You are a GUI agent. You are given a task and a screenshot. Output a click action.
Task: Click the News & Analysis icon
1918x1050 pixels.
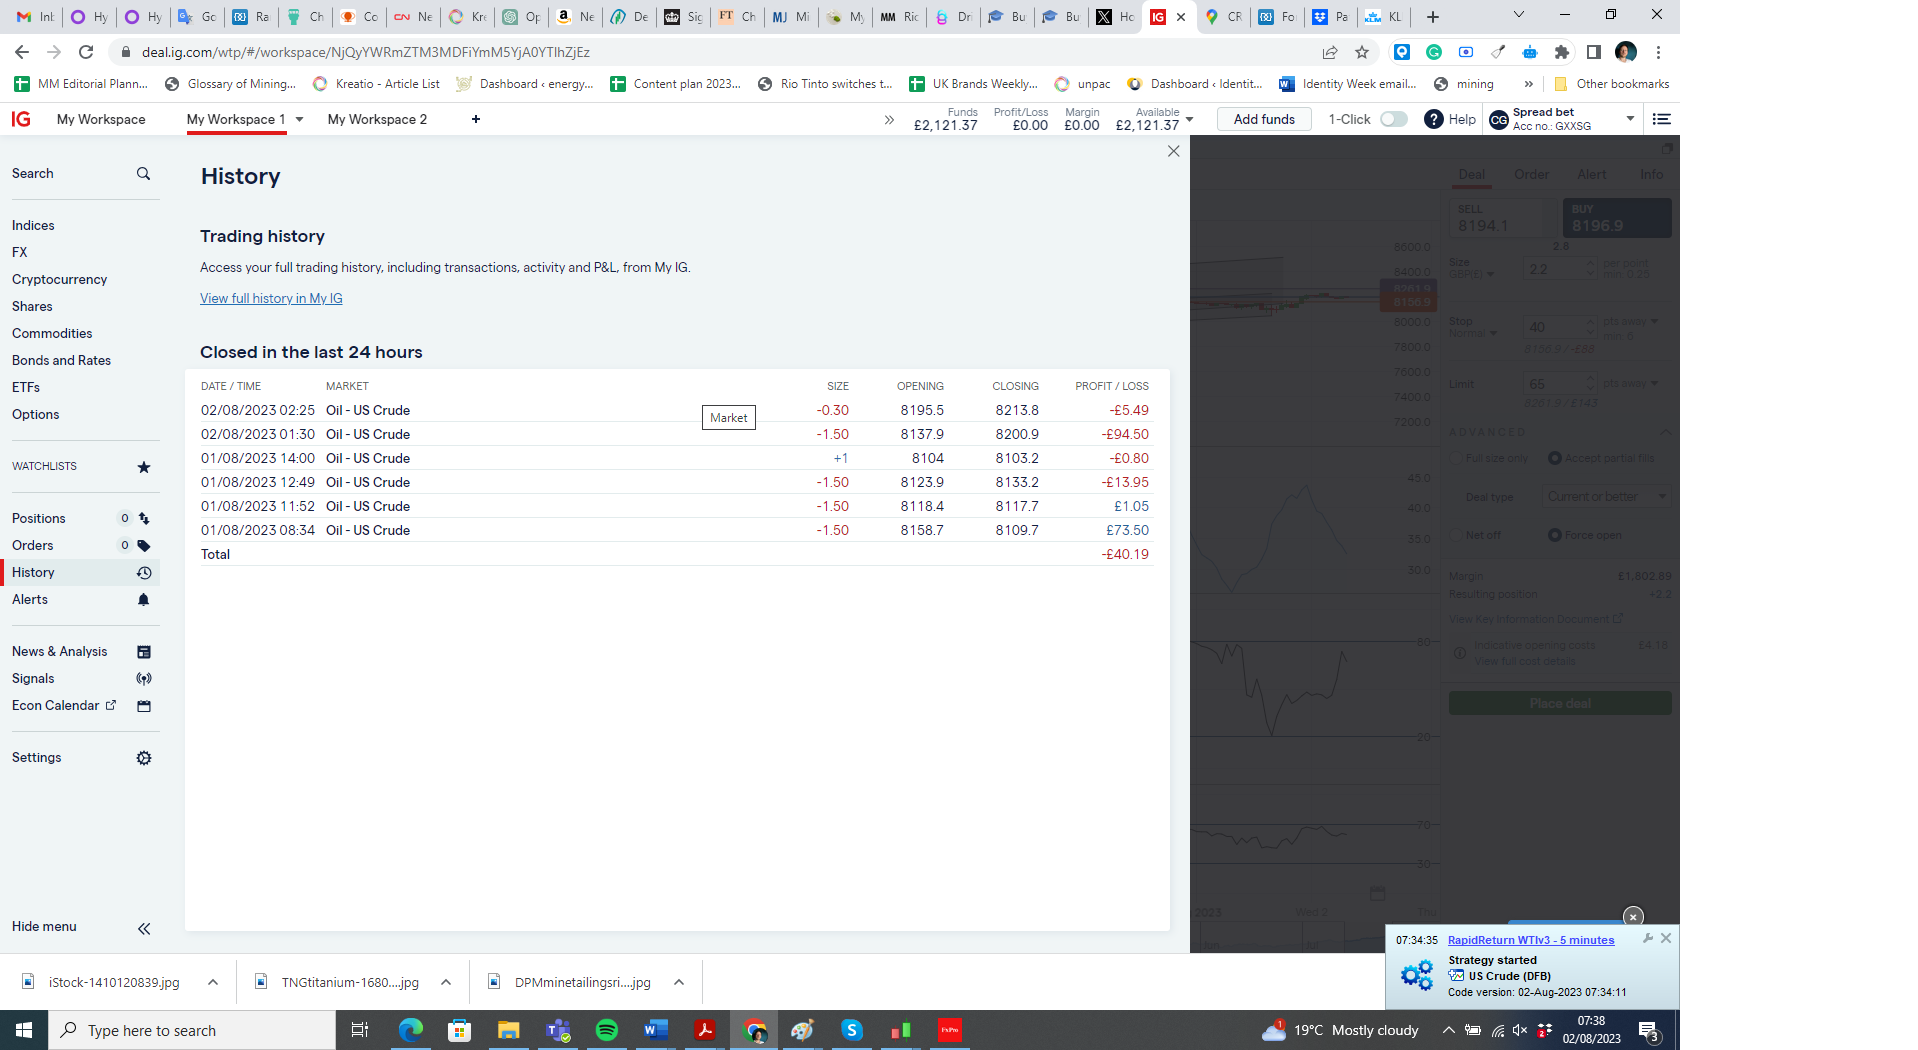(144, 652)
